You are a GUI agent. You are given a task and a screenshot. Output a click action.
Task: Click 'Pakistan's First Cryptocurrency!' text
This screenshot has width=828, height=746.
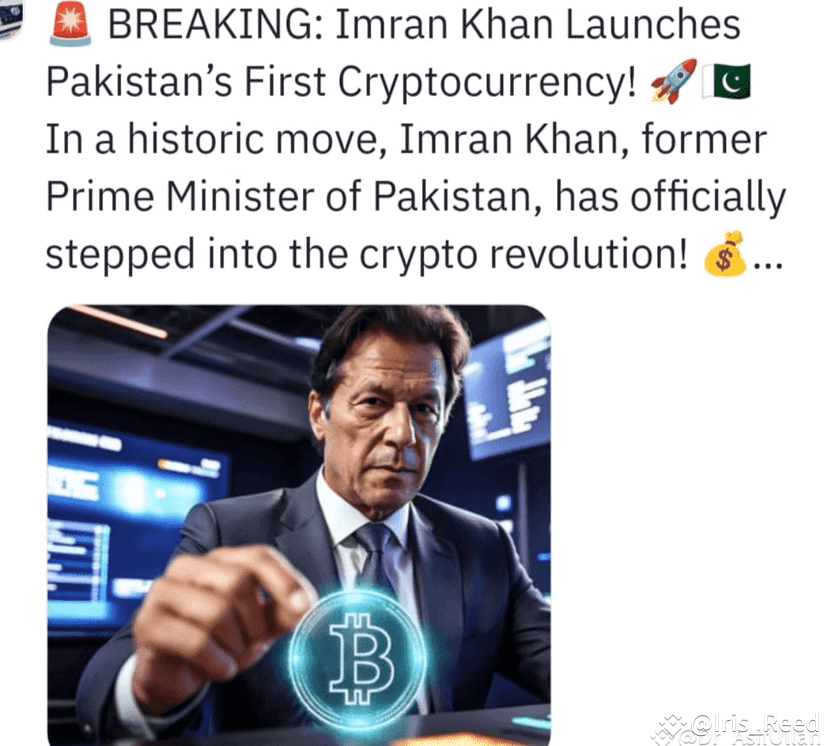pos(341,82)
